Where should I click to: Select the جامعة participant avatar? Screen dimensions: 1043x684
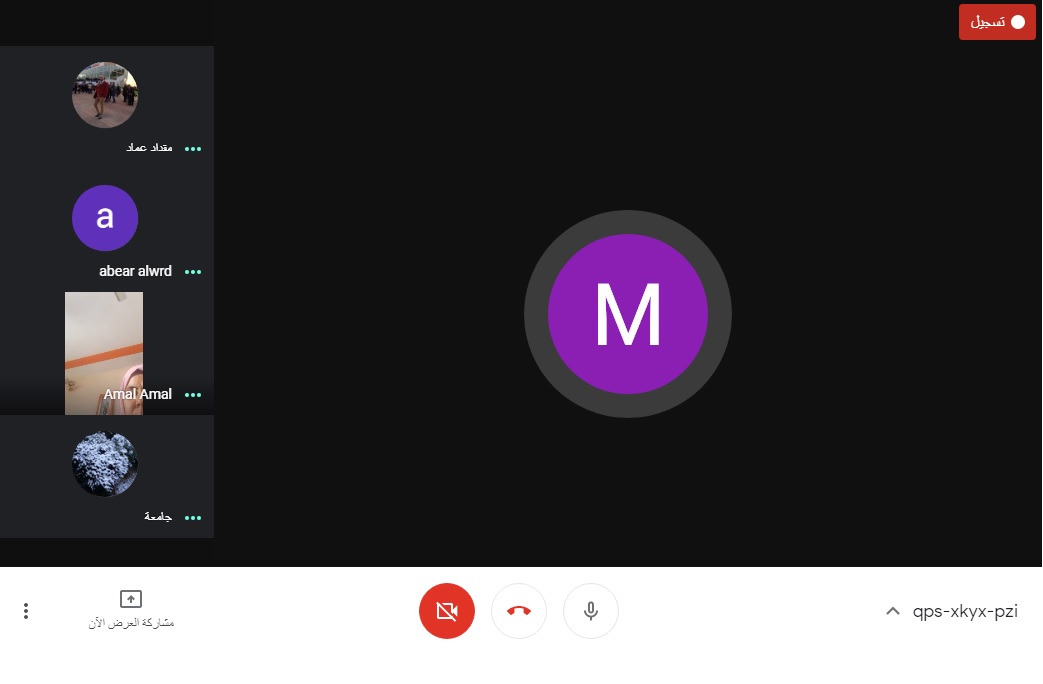click(x=105, y=464)
